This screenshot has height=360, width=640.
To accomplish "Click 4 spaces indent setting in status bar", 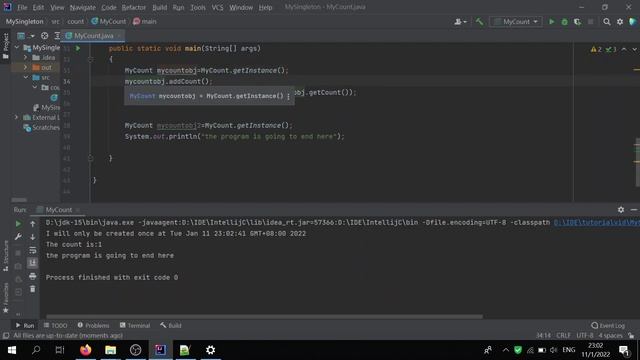I will (610, 336).
